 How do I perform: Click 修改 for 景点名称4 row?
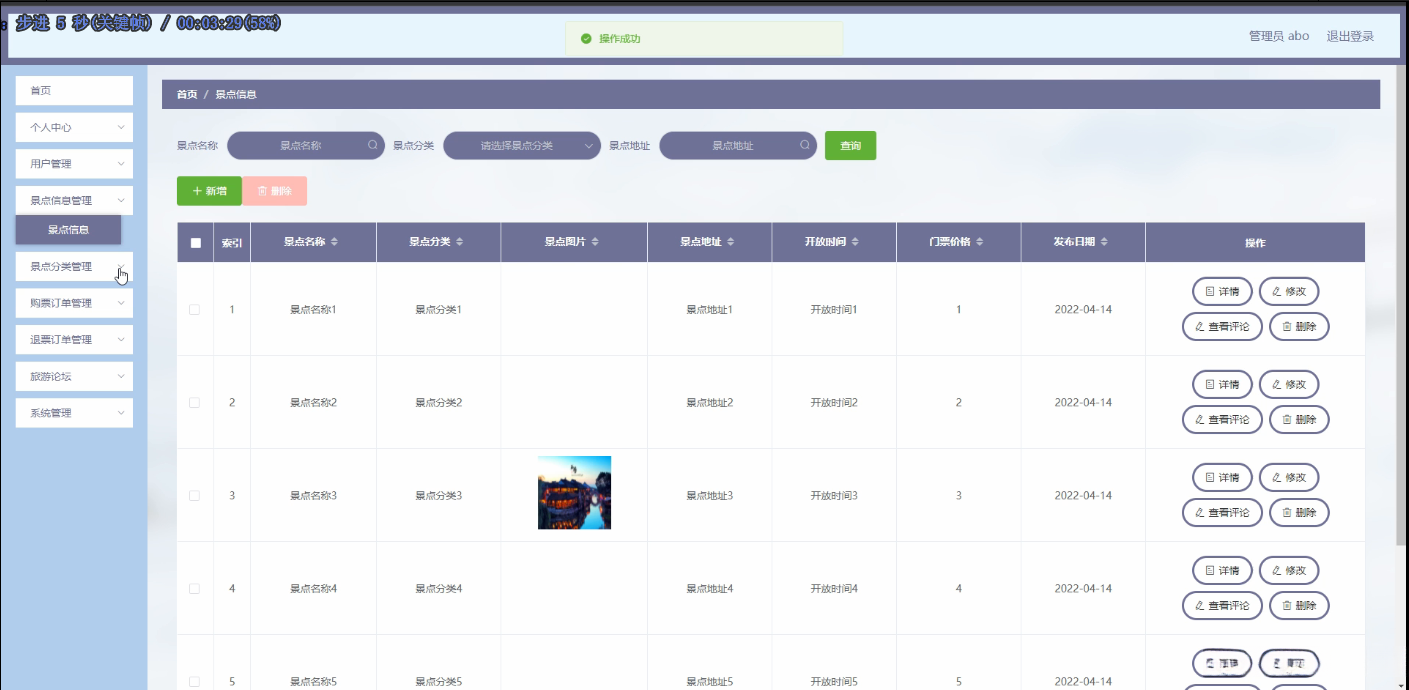pos(1289,570)
